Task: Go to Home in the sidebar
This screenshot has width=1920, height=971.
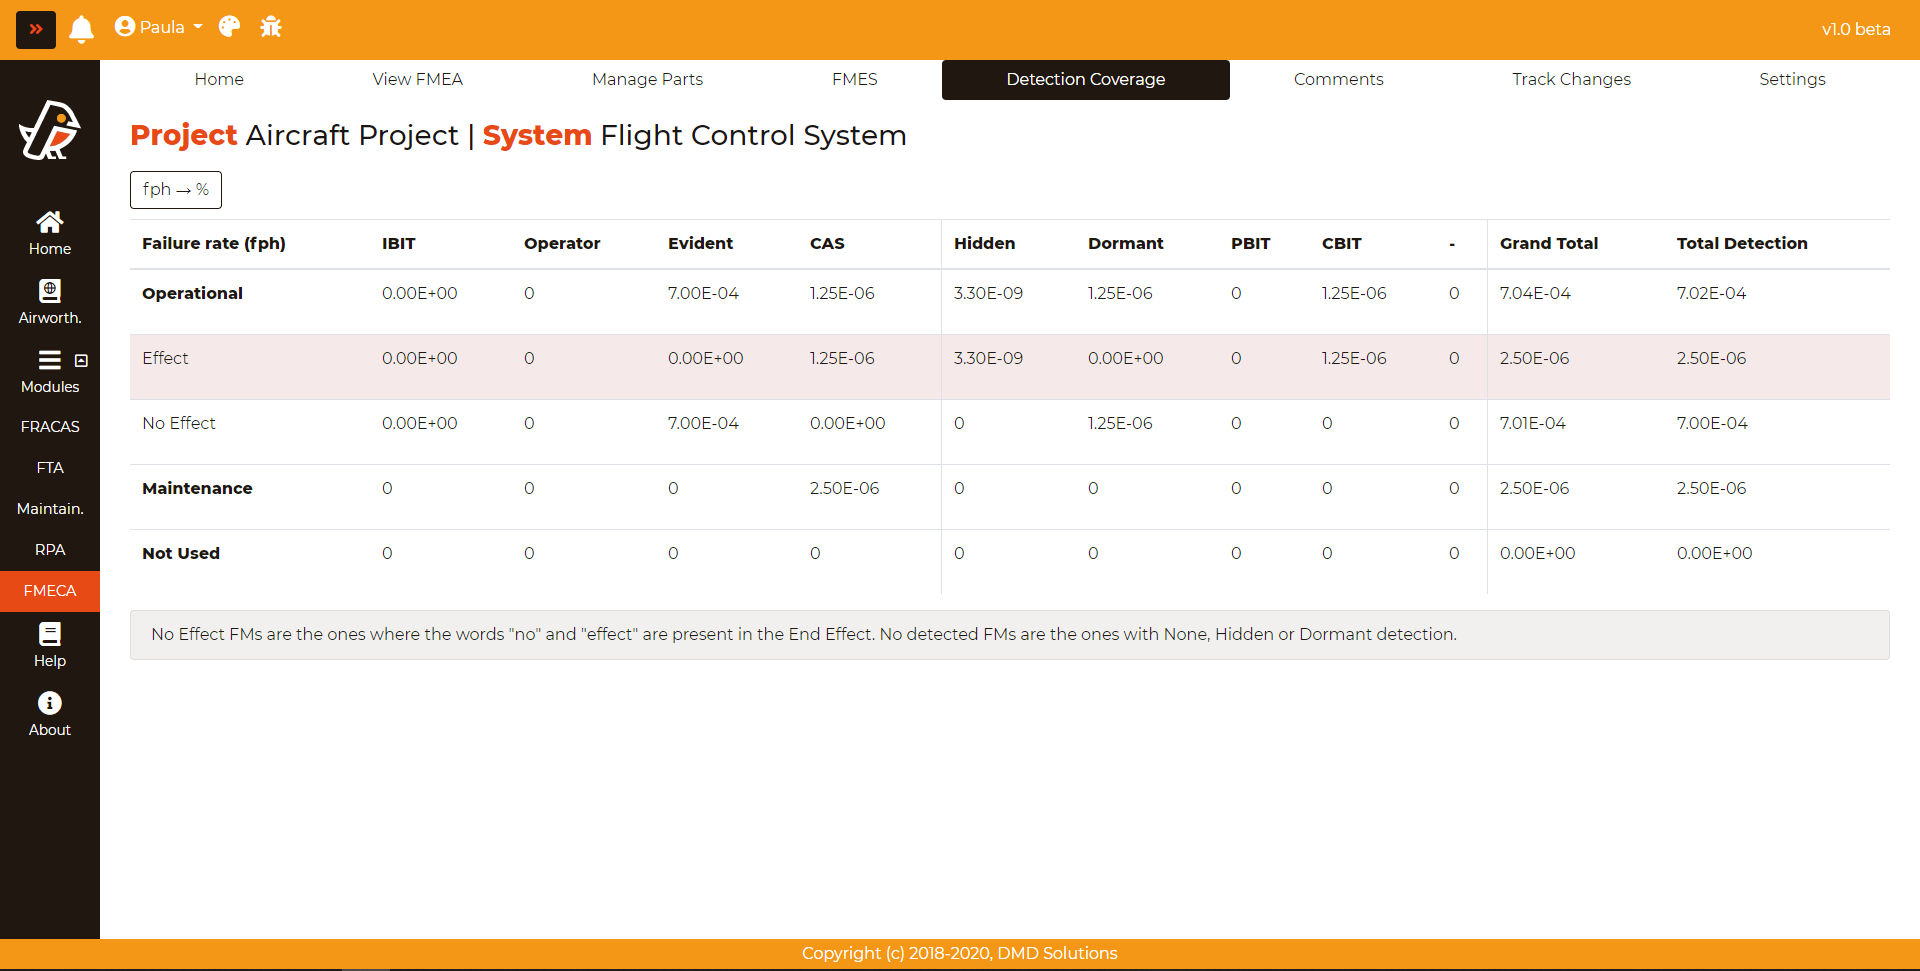Action: point(49,233)
